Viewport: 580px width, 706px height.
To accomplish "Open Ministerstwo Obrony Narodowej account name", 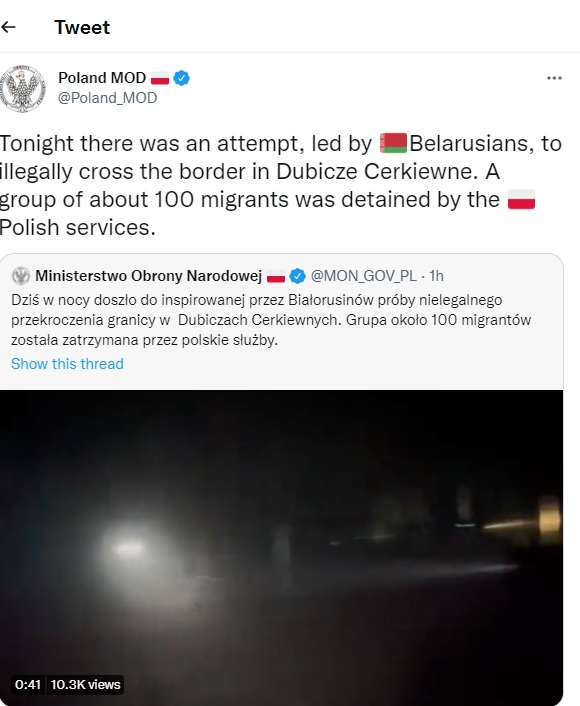I will pos(149,276).
